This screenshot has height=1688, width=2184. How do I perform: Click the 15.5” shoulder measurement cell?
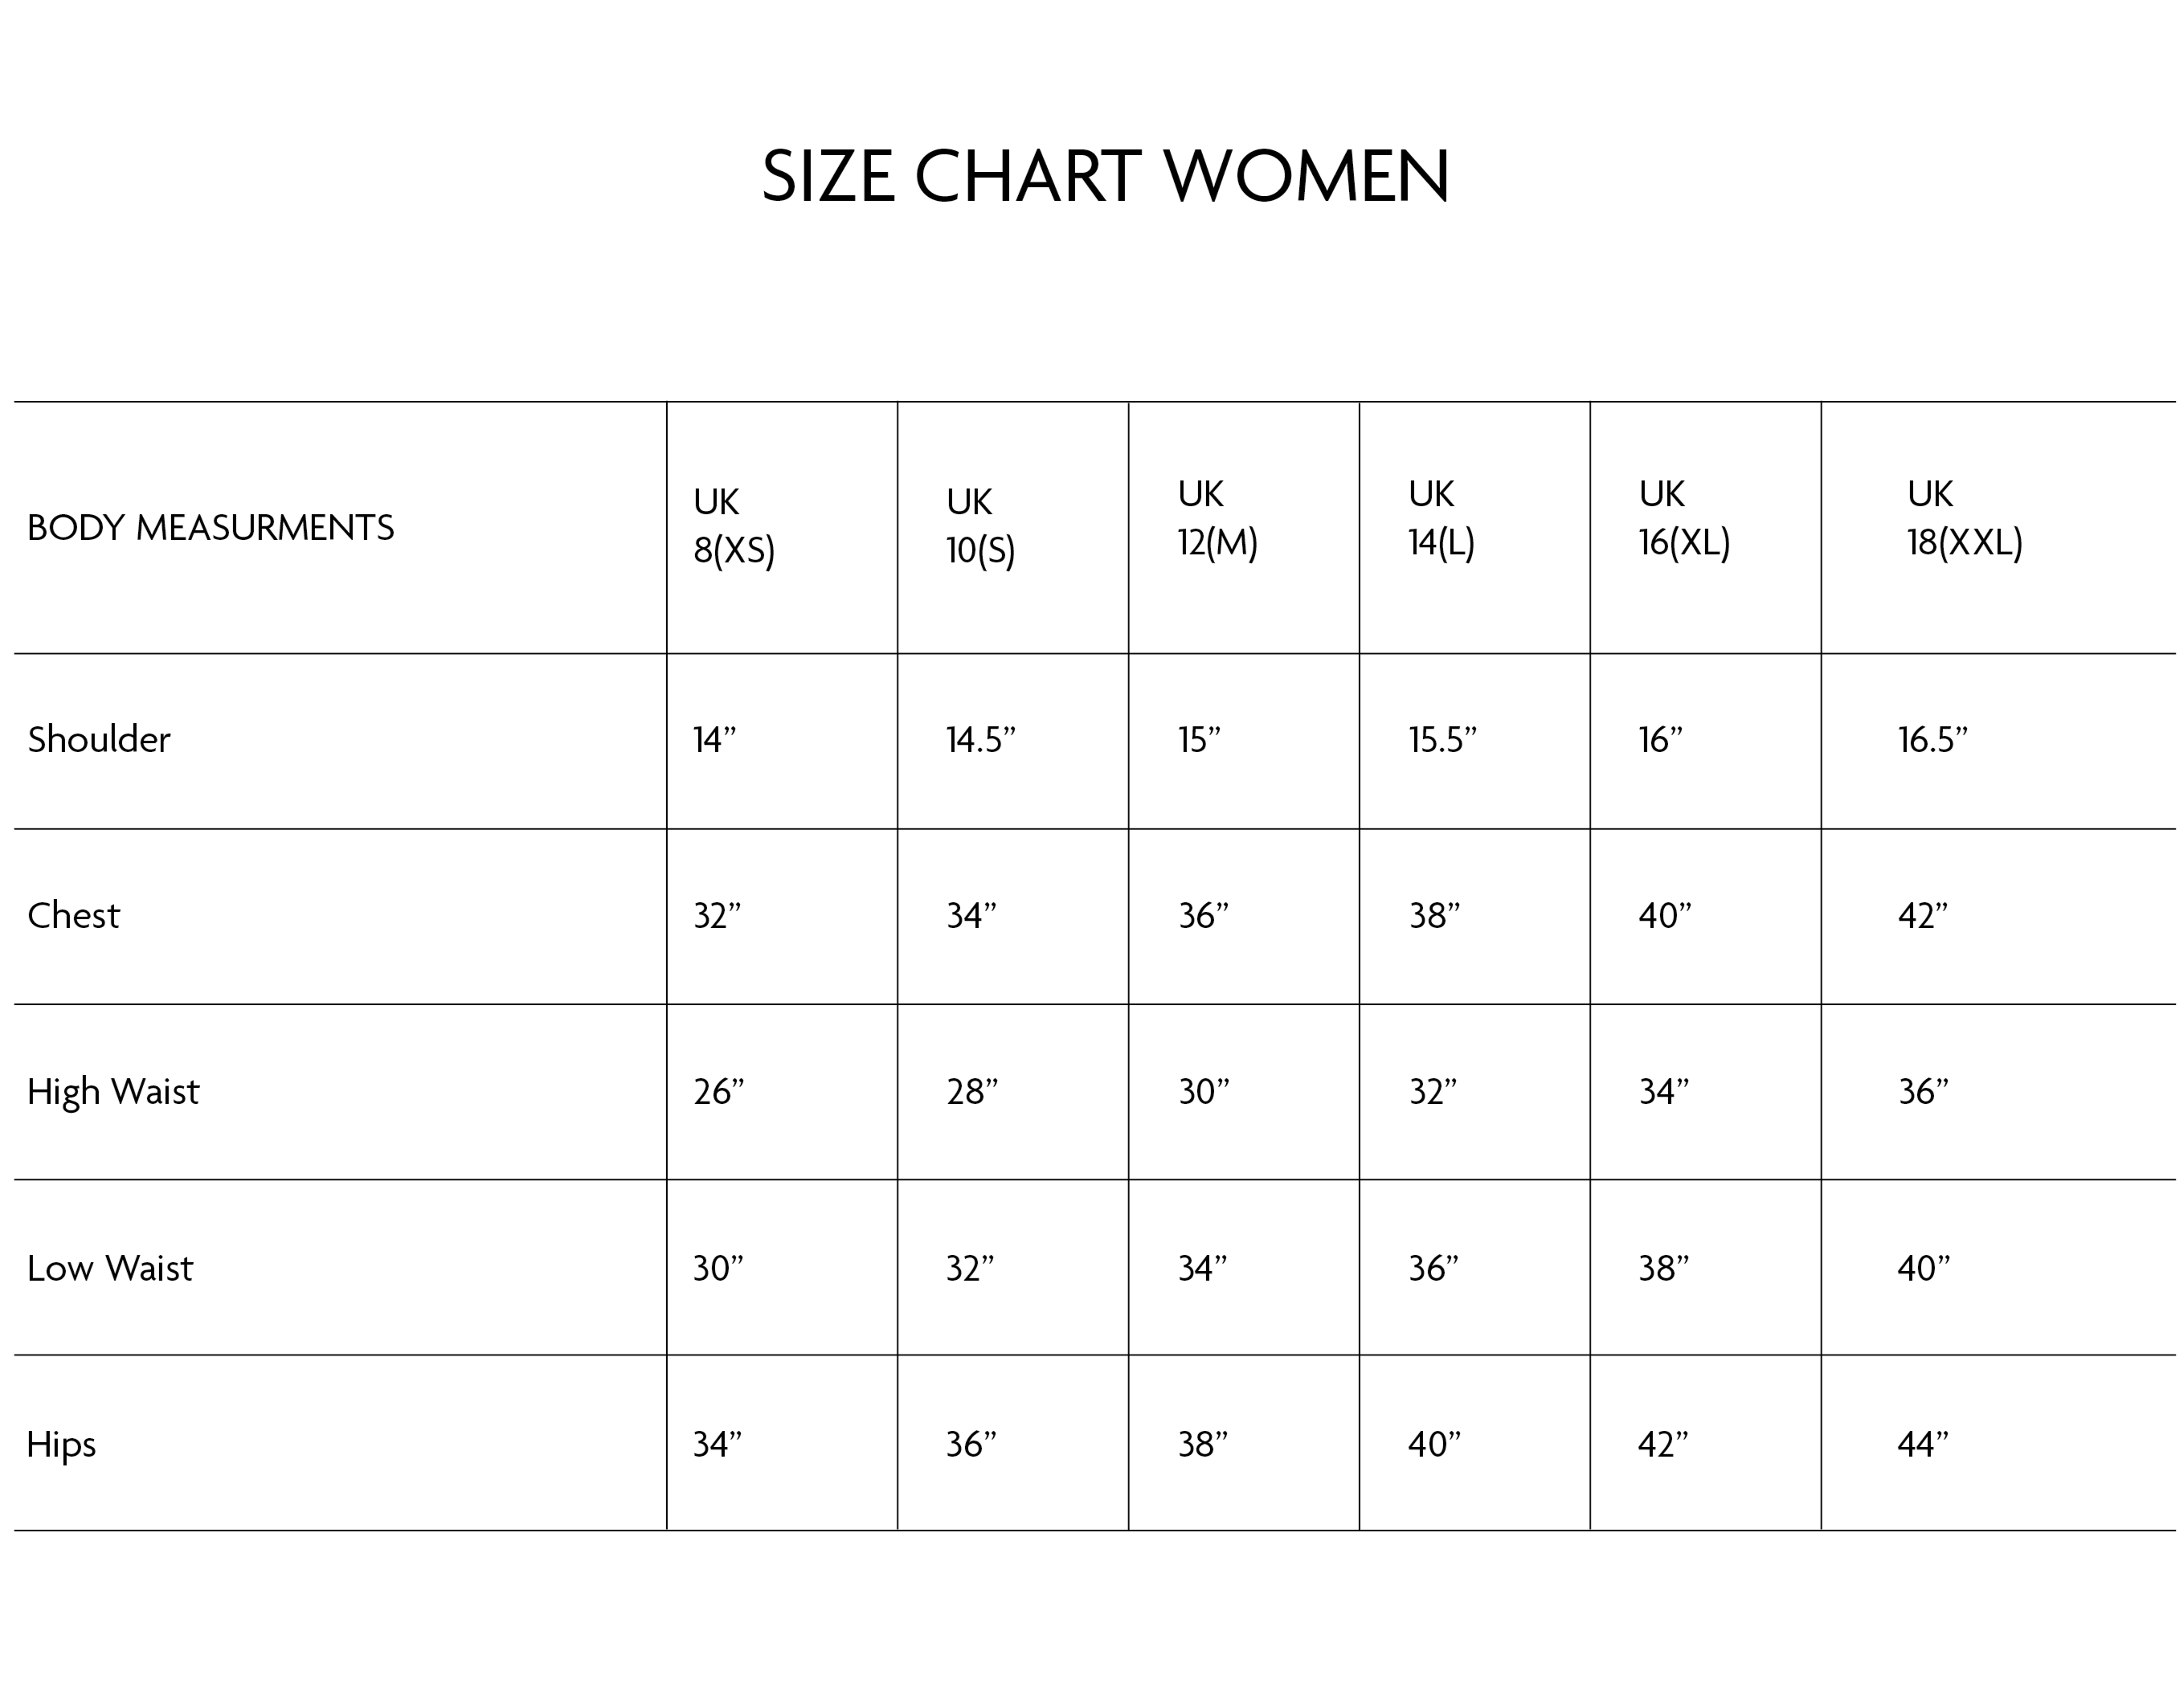coord(1442,740)
